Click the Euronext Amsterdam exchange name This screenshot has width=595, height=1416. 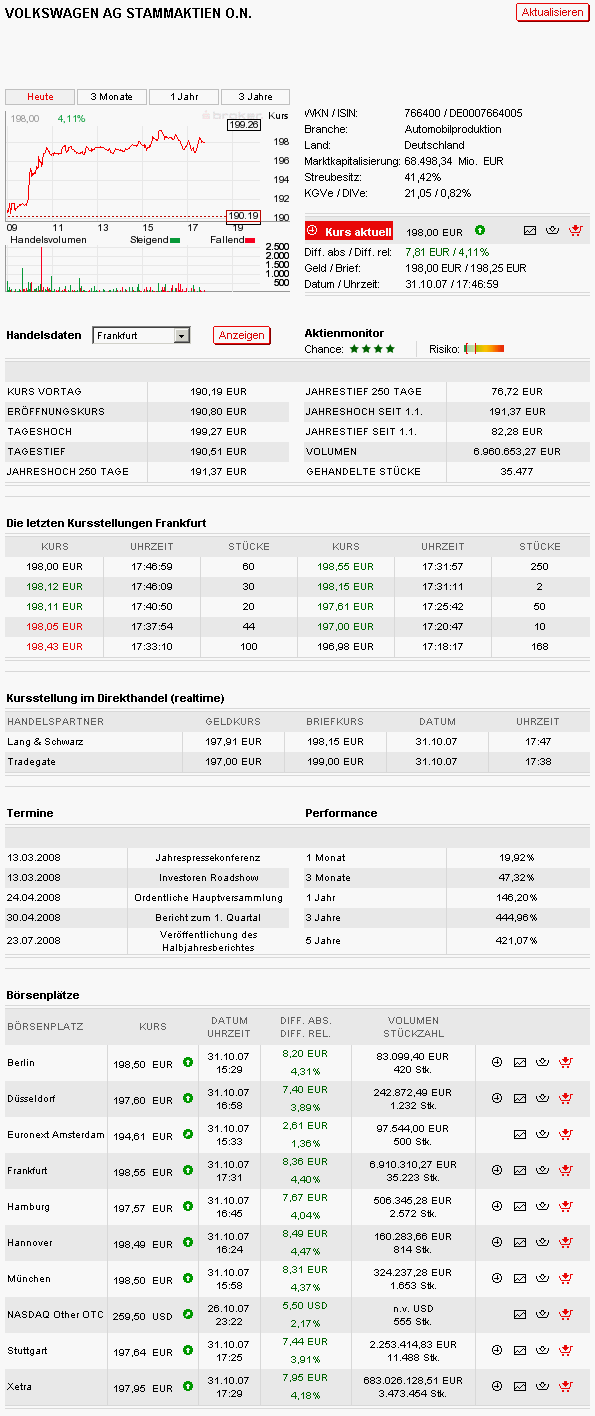tap(56, 1134)
